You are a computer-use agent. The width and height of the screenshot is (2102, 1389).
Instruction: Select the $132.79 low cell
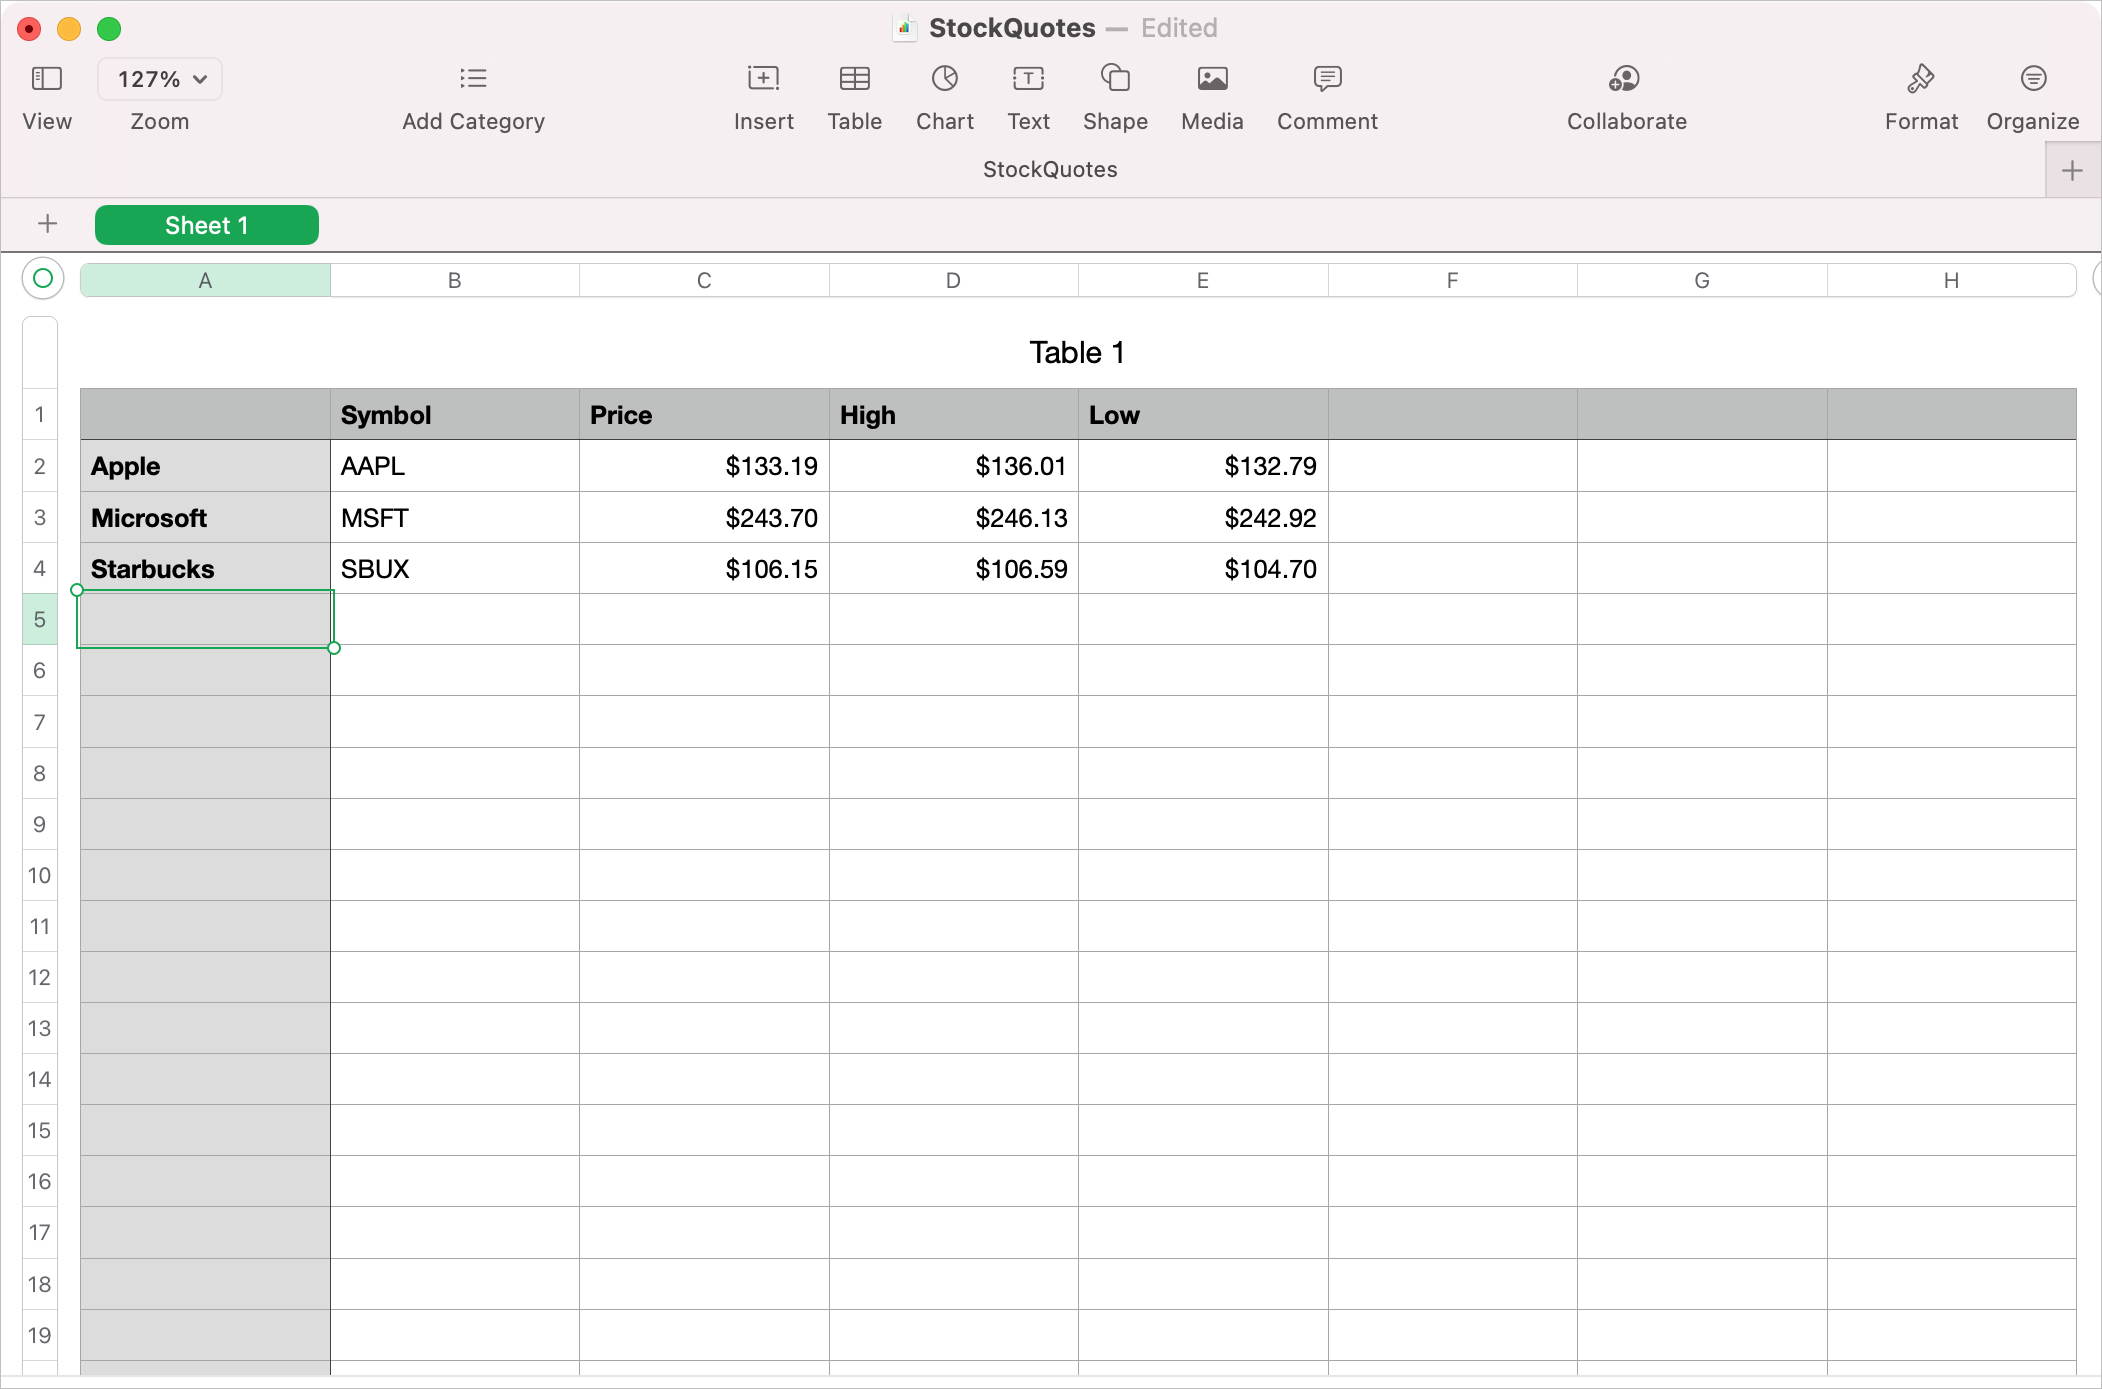(x=1203, y=466)
